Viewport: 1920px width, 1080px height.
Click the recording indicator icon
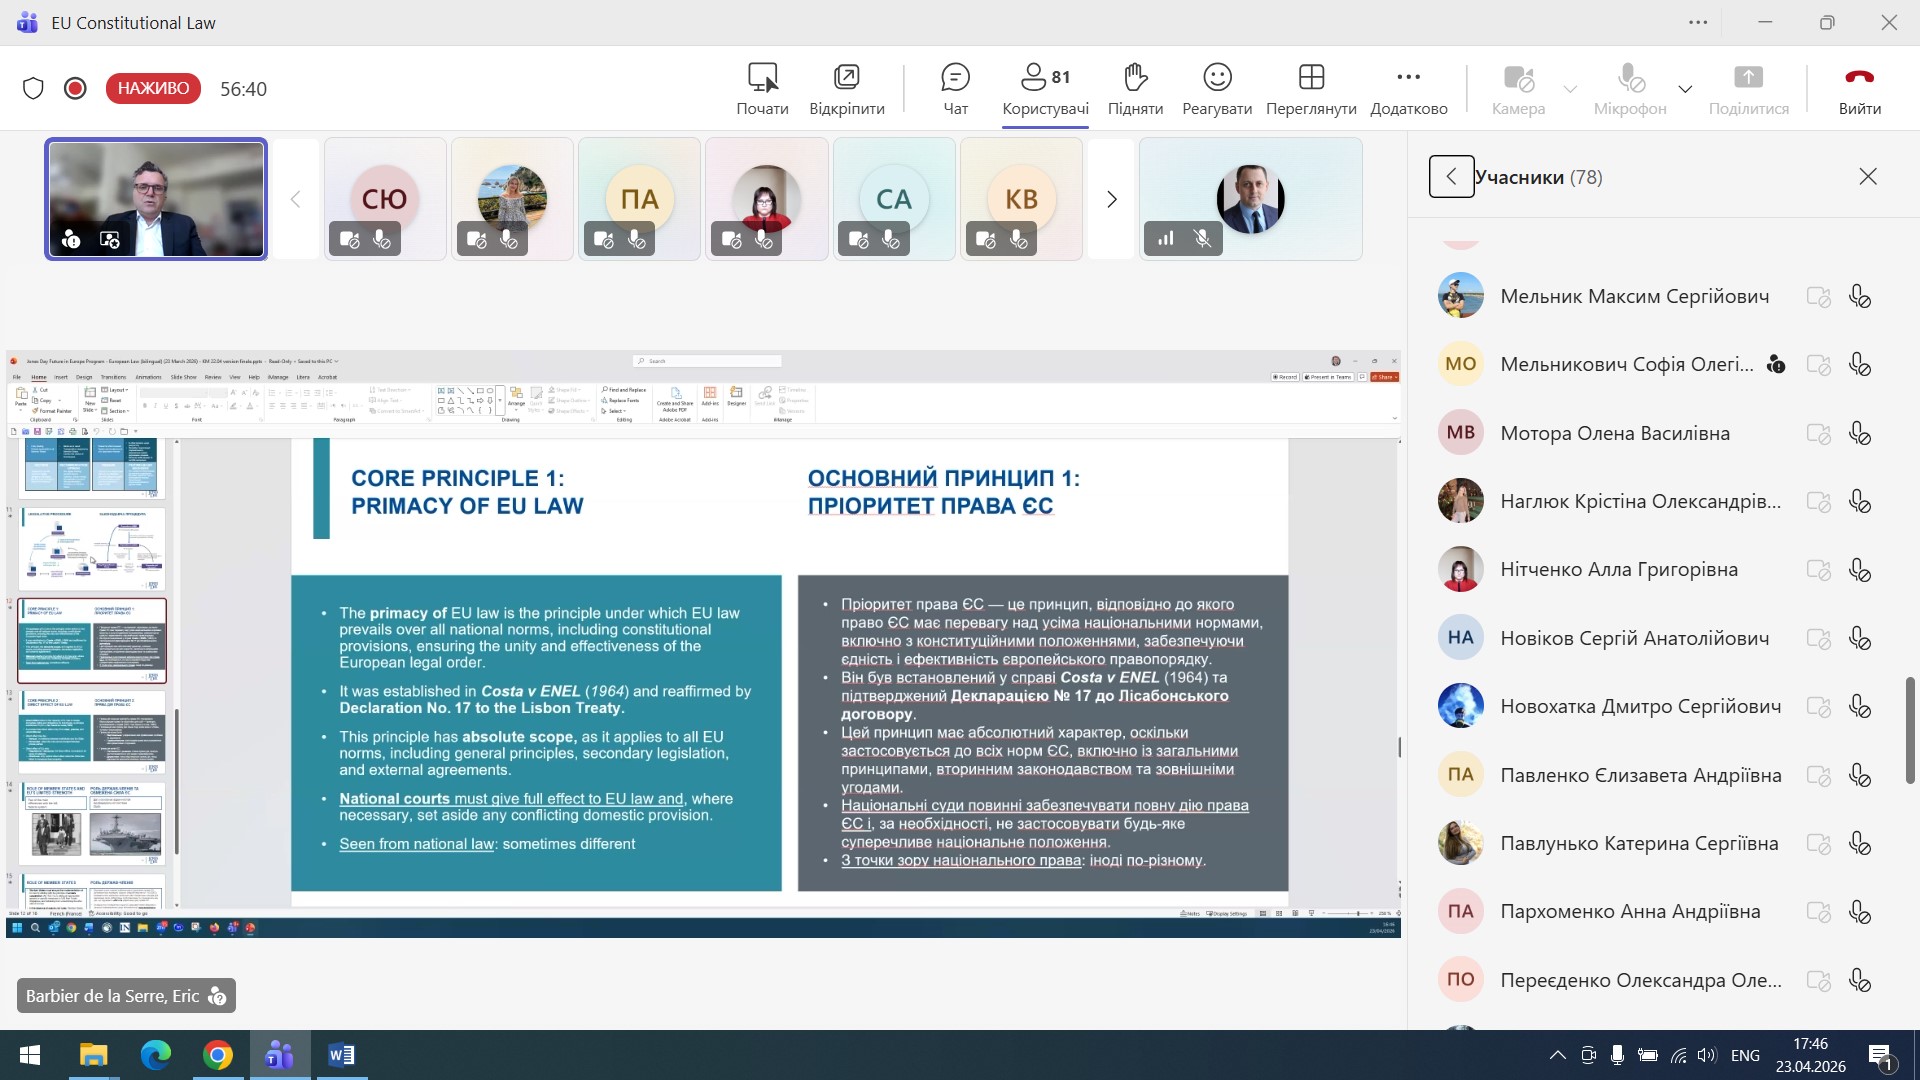point(75,88)
